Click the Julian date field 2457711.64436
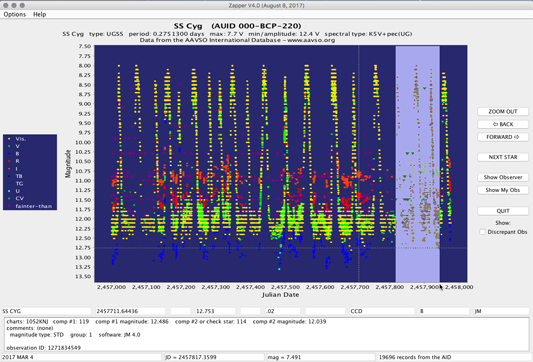This screenshot has width=533, height=362. tap(131, 311)
